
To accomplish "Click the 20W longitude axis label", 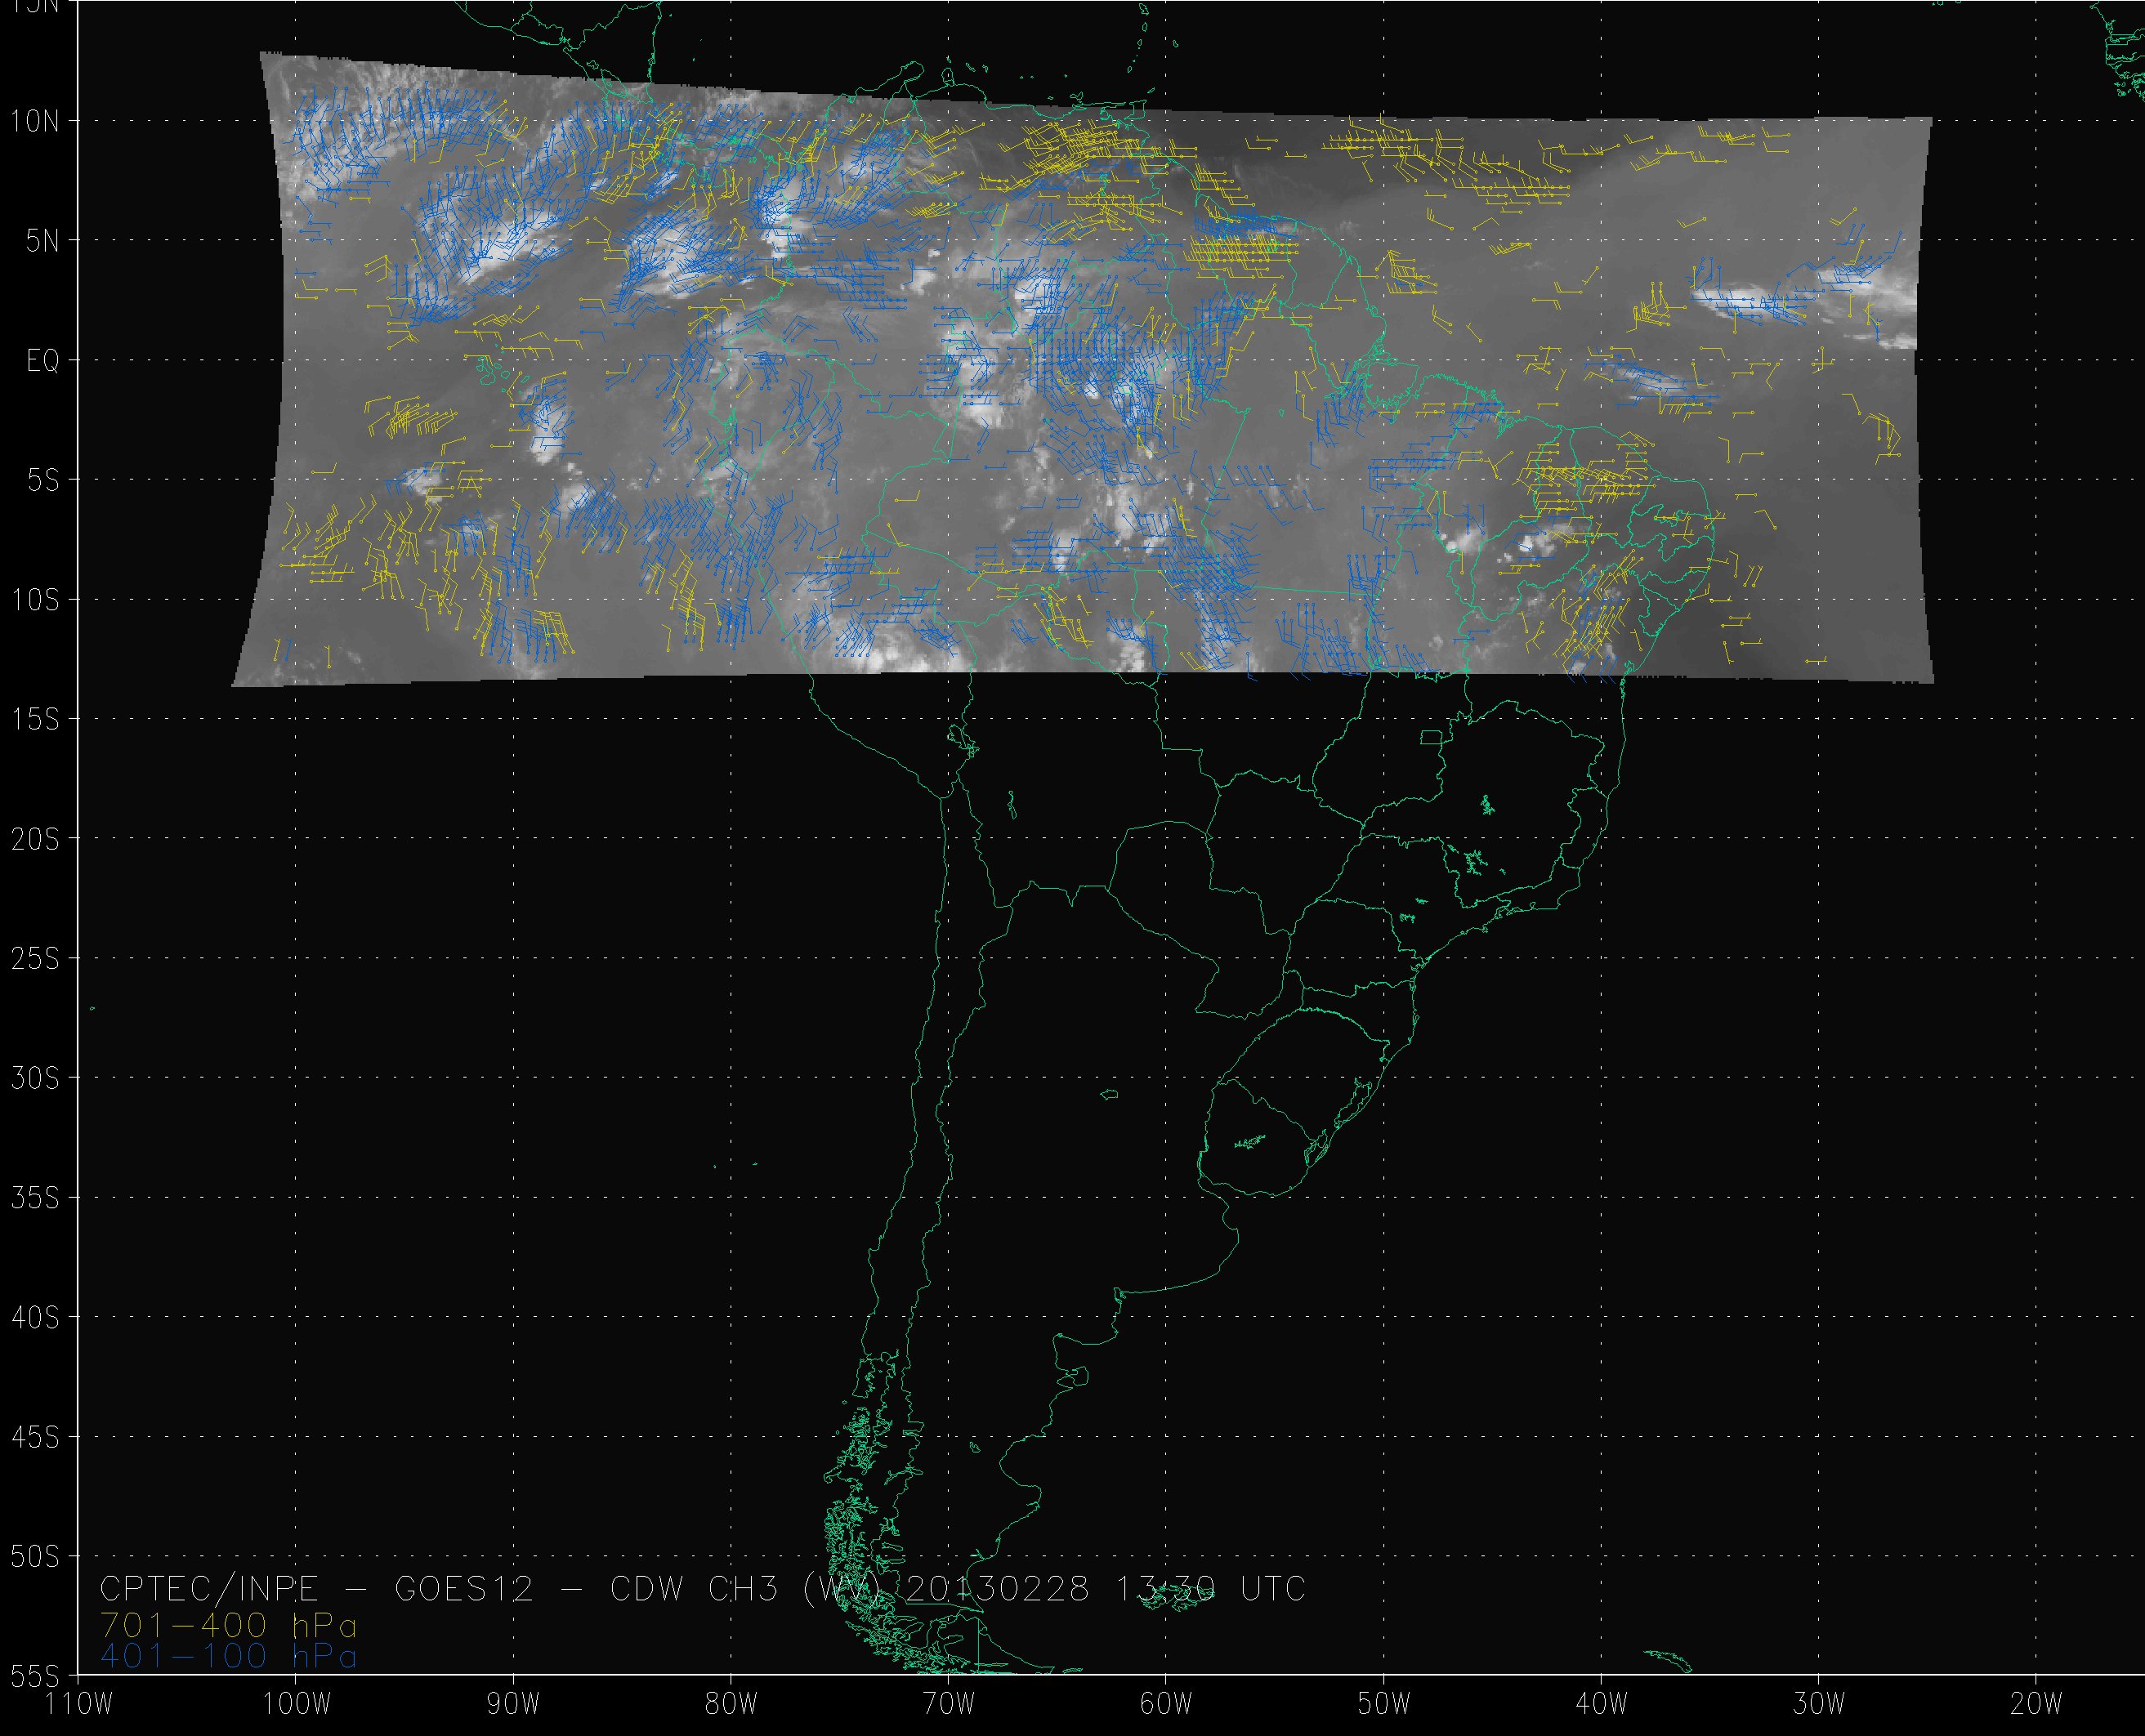I will (x=2036, y=1705).
